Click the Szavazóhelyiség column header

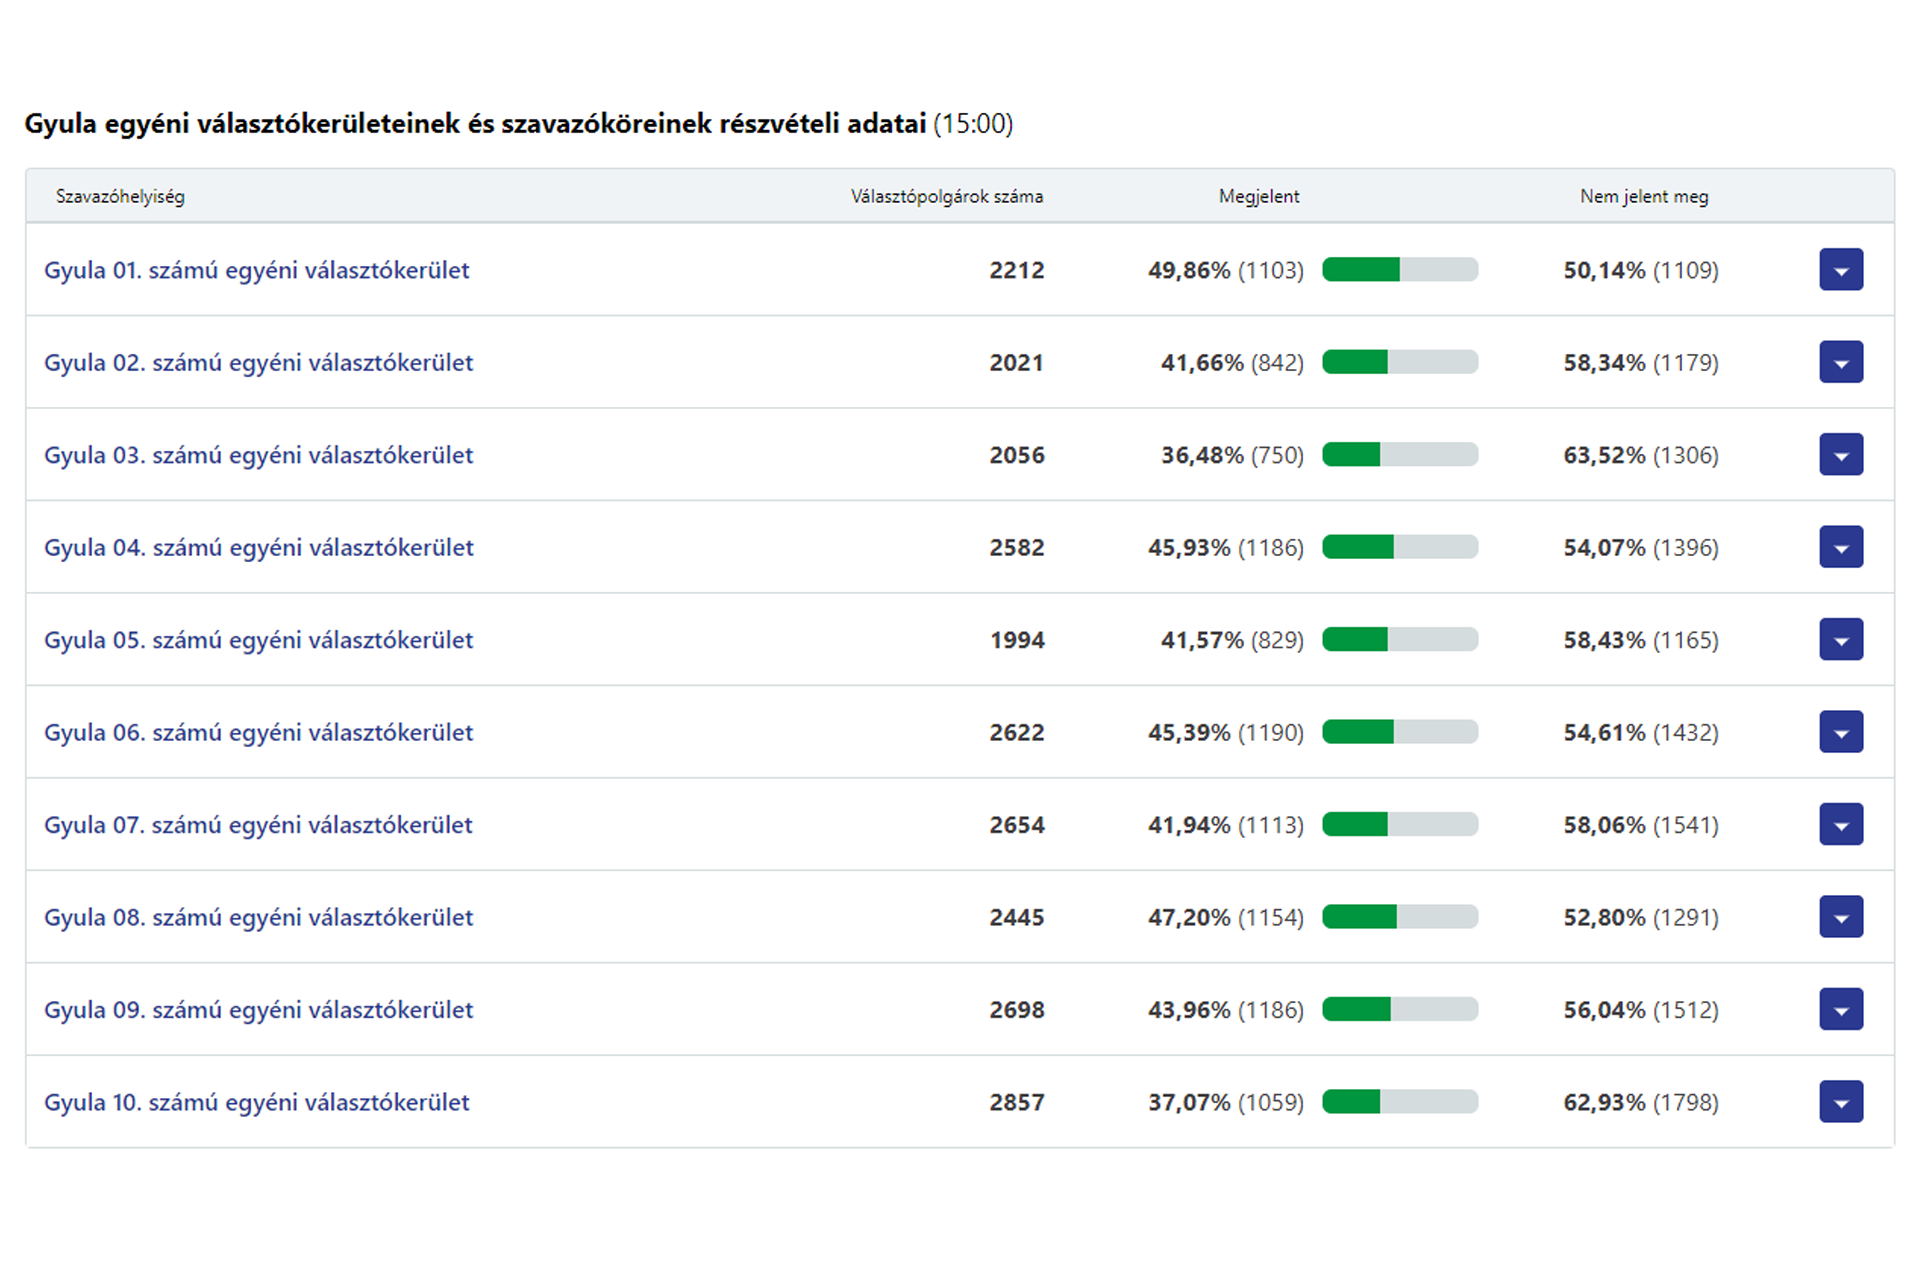point(120,197)
